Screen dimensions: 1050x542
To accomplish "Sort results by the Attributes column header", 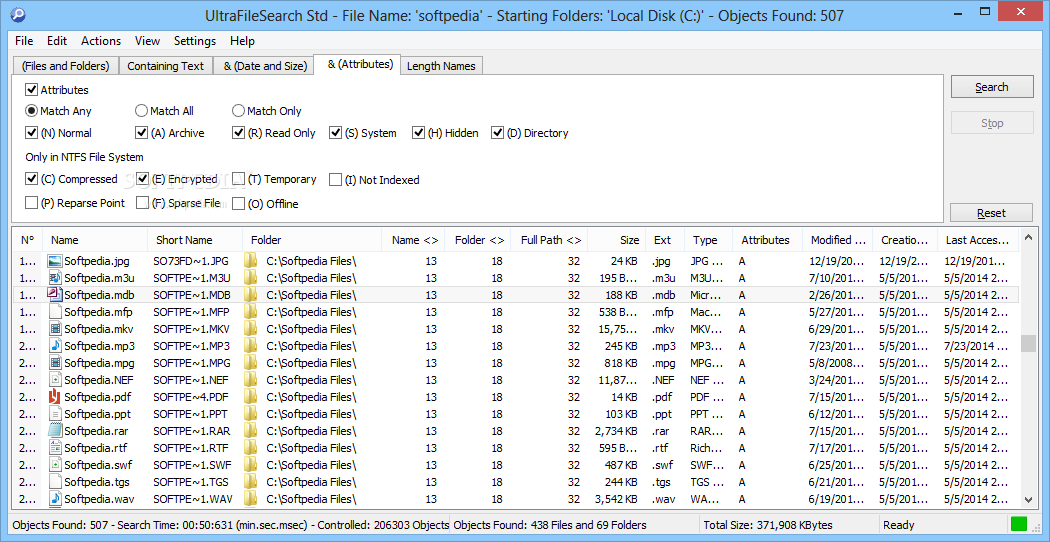I will (767, 240).
